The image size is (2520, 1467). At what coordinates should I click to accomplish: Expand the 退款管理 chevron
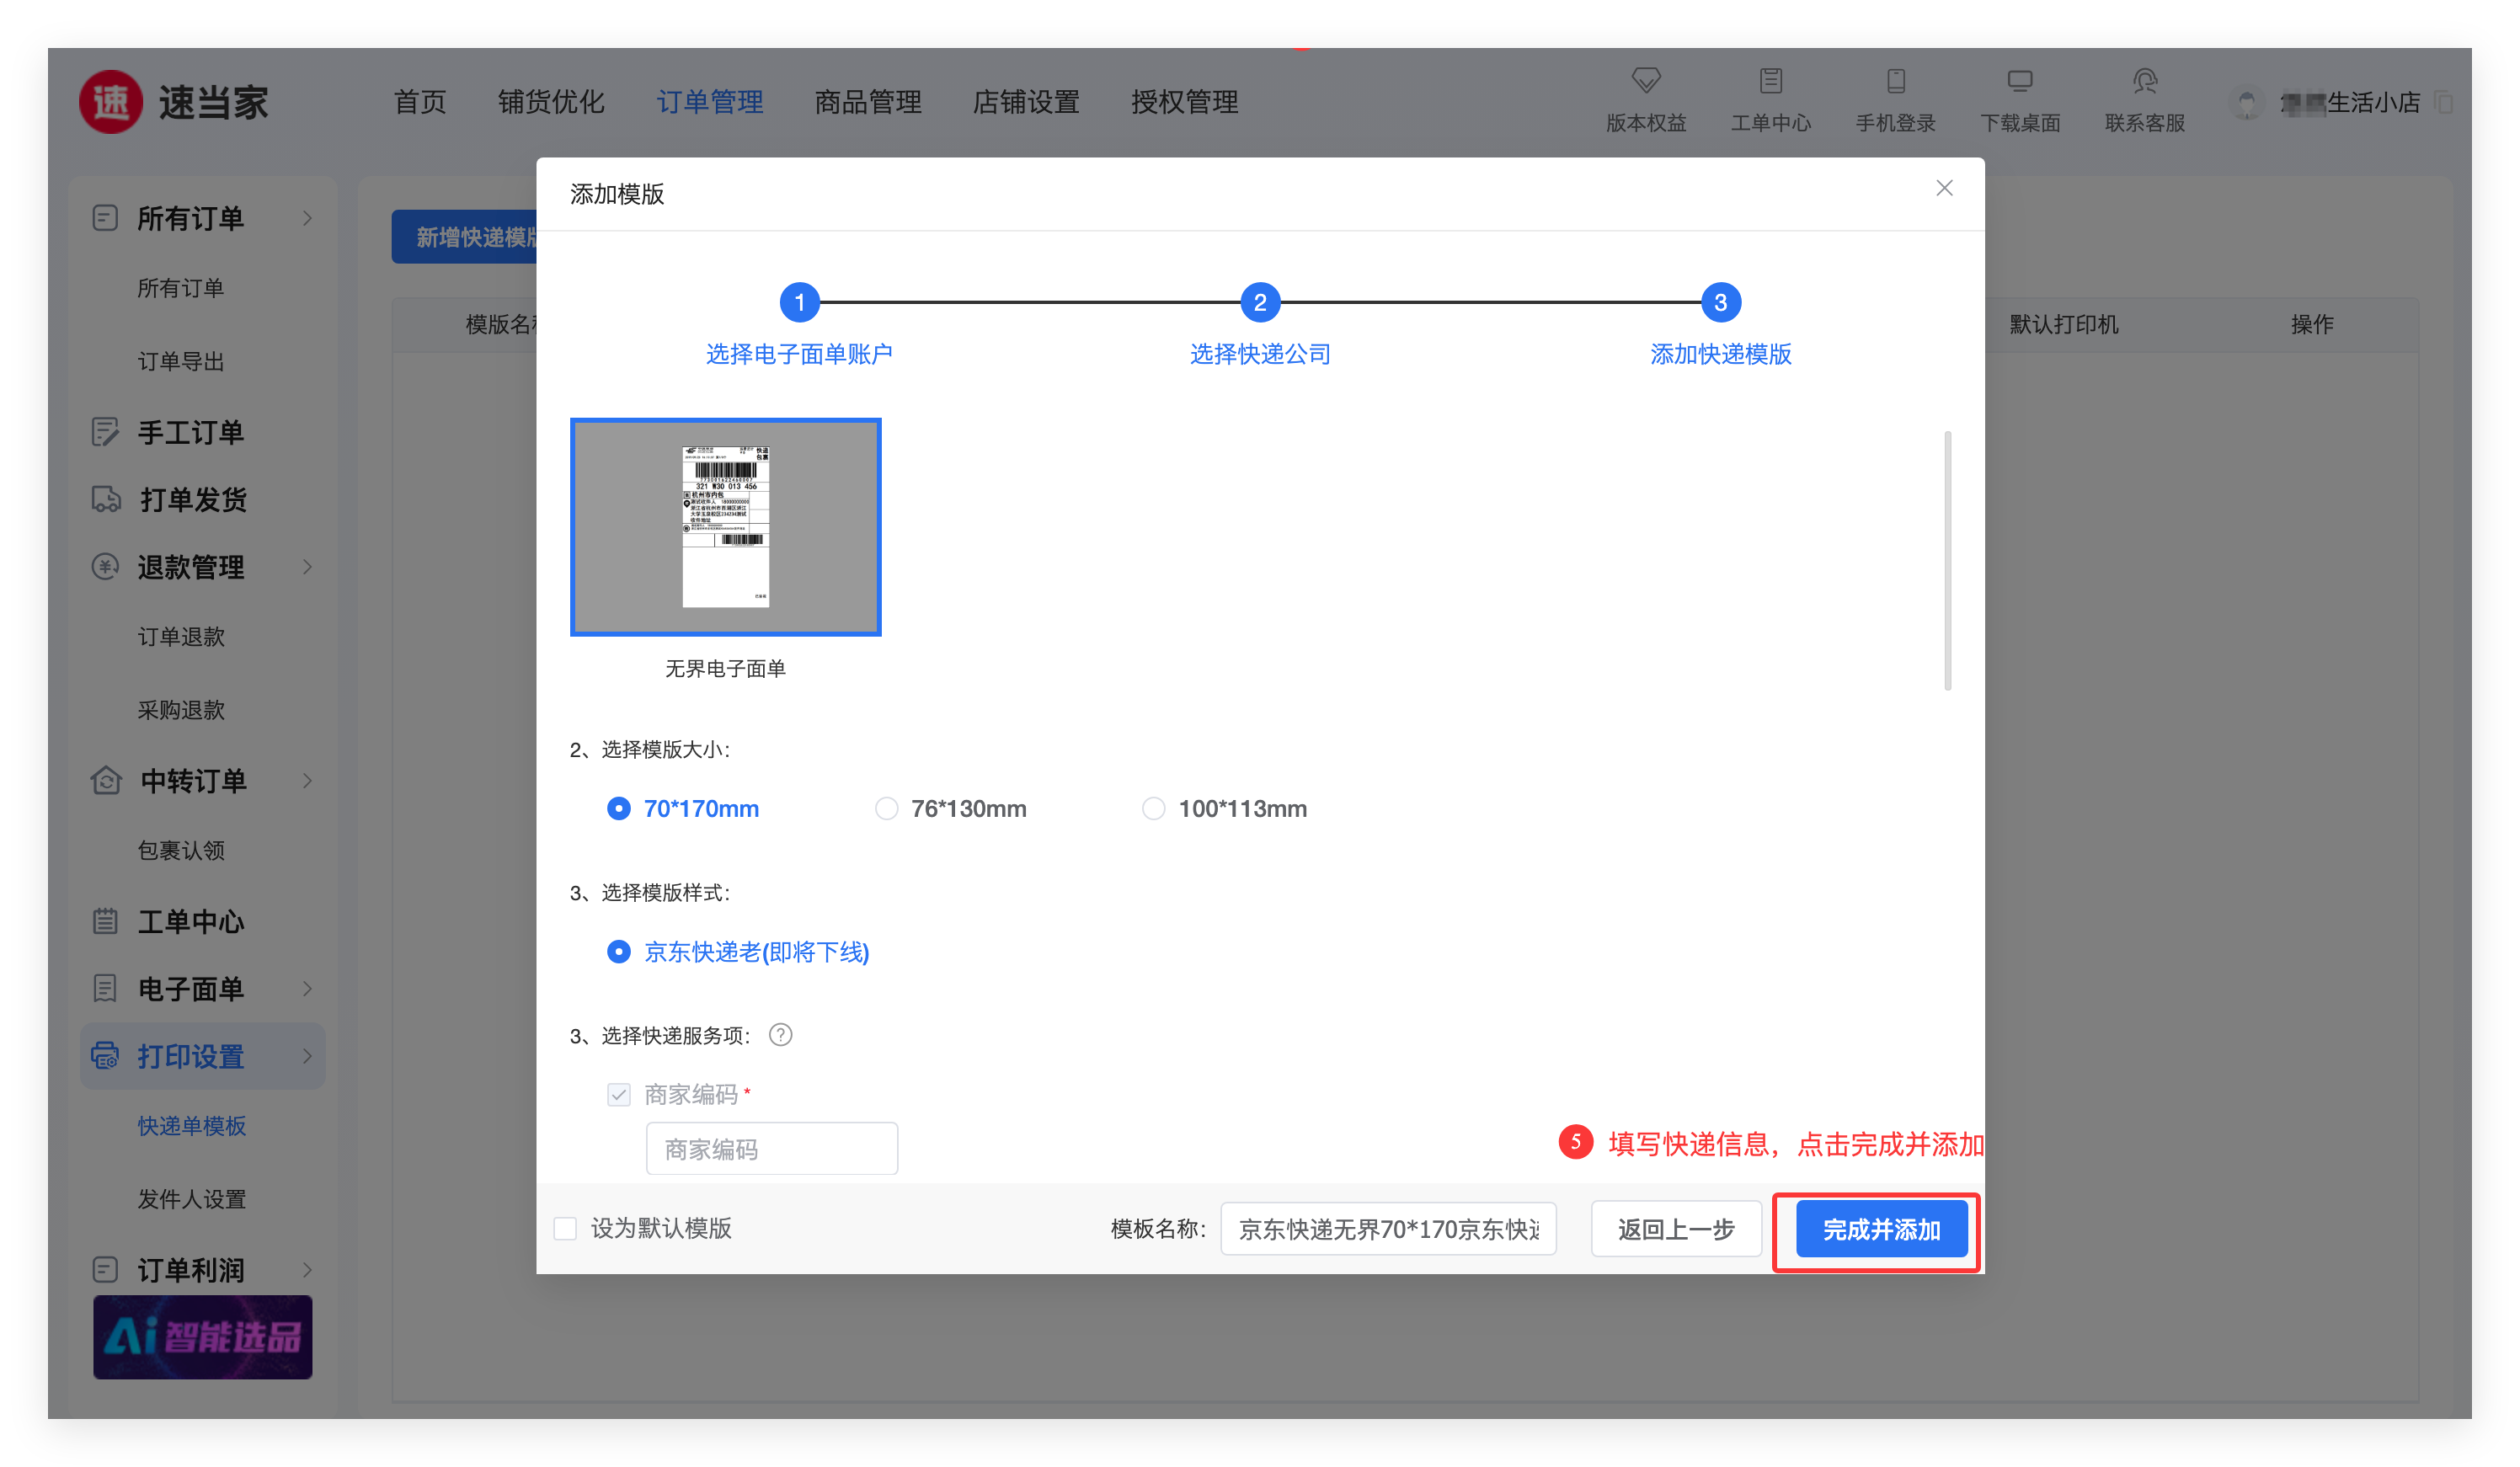(307, 567)
